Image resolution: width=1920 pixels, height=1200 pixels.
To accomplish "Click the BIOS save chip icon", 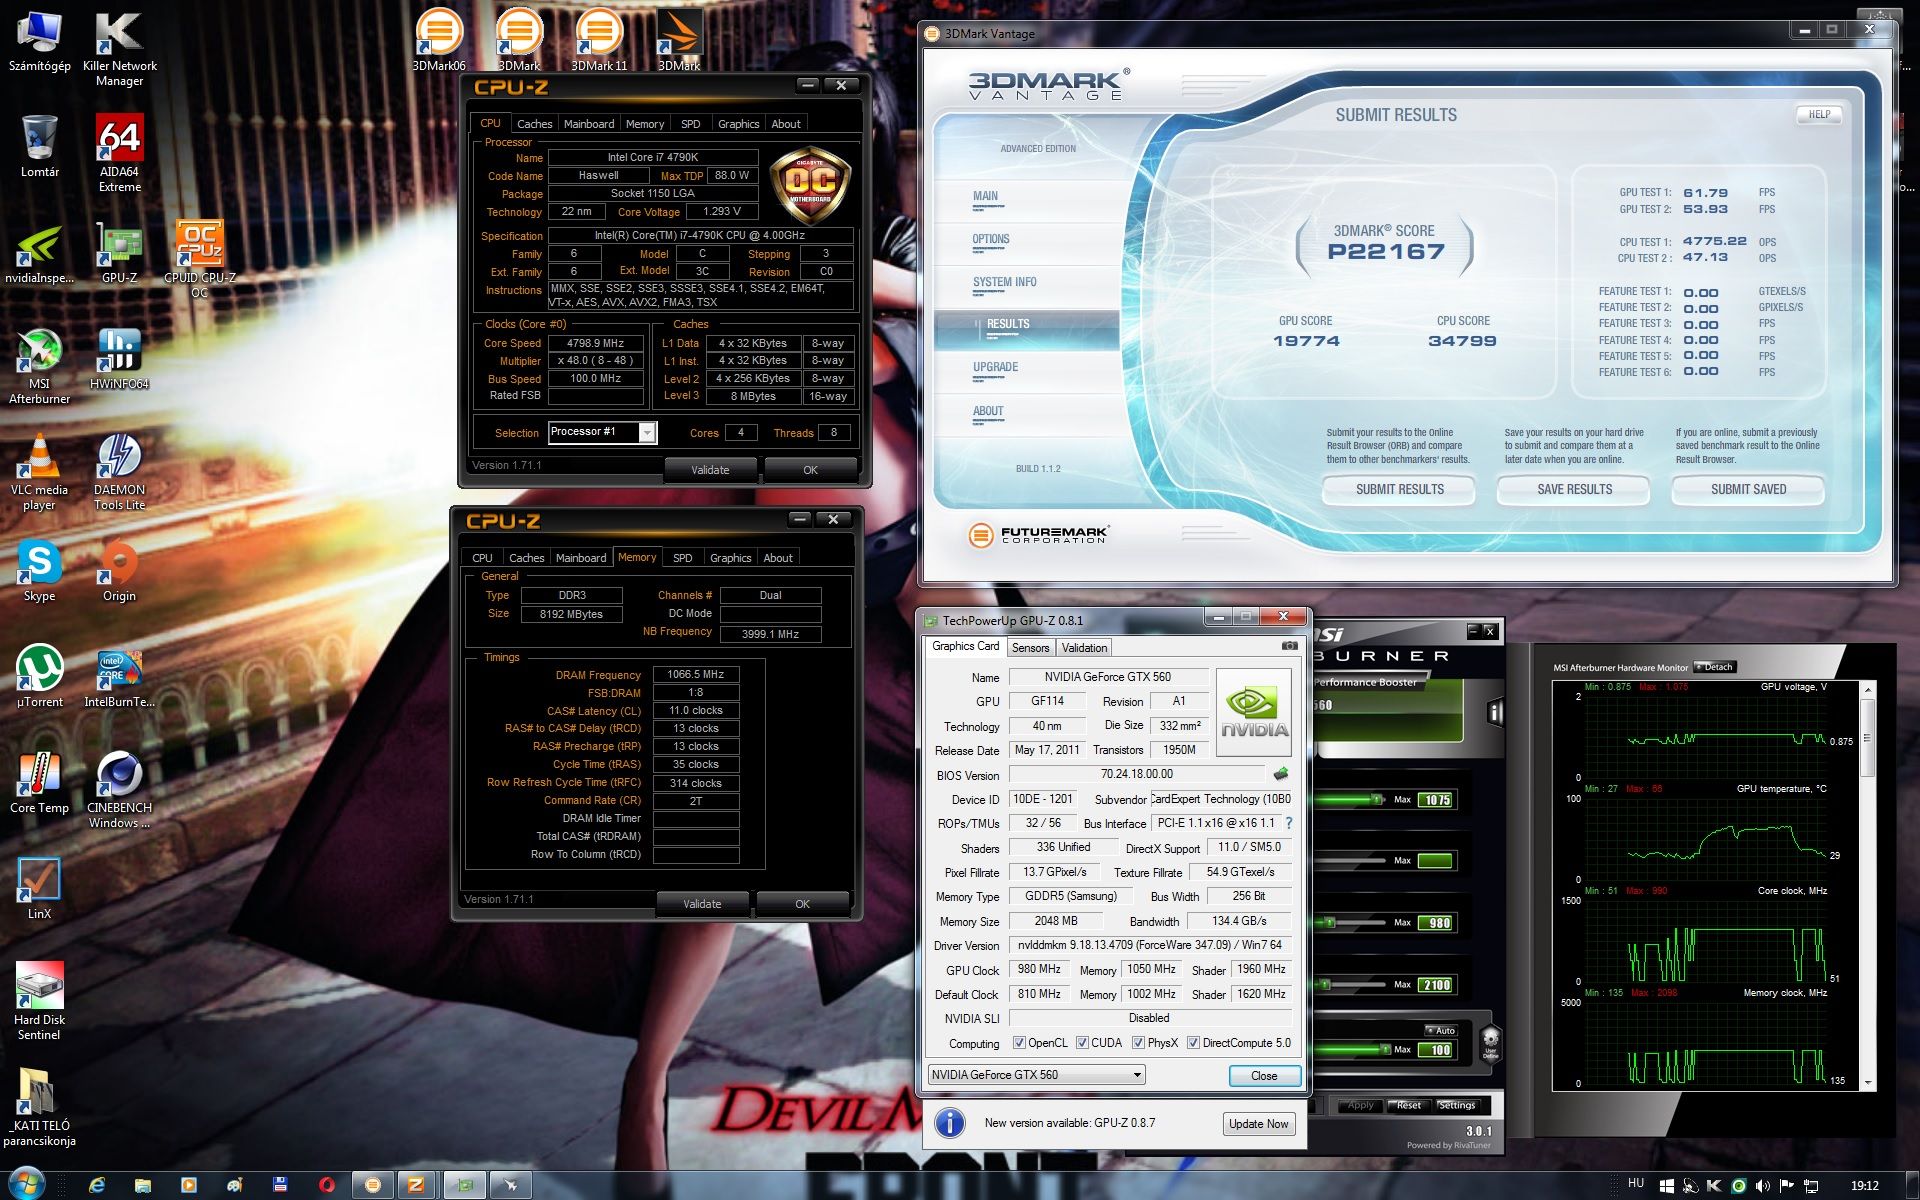I will (x=1280, y=774).
